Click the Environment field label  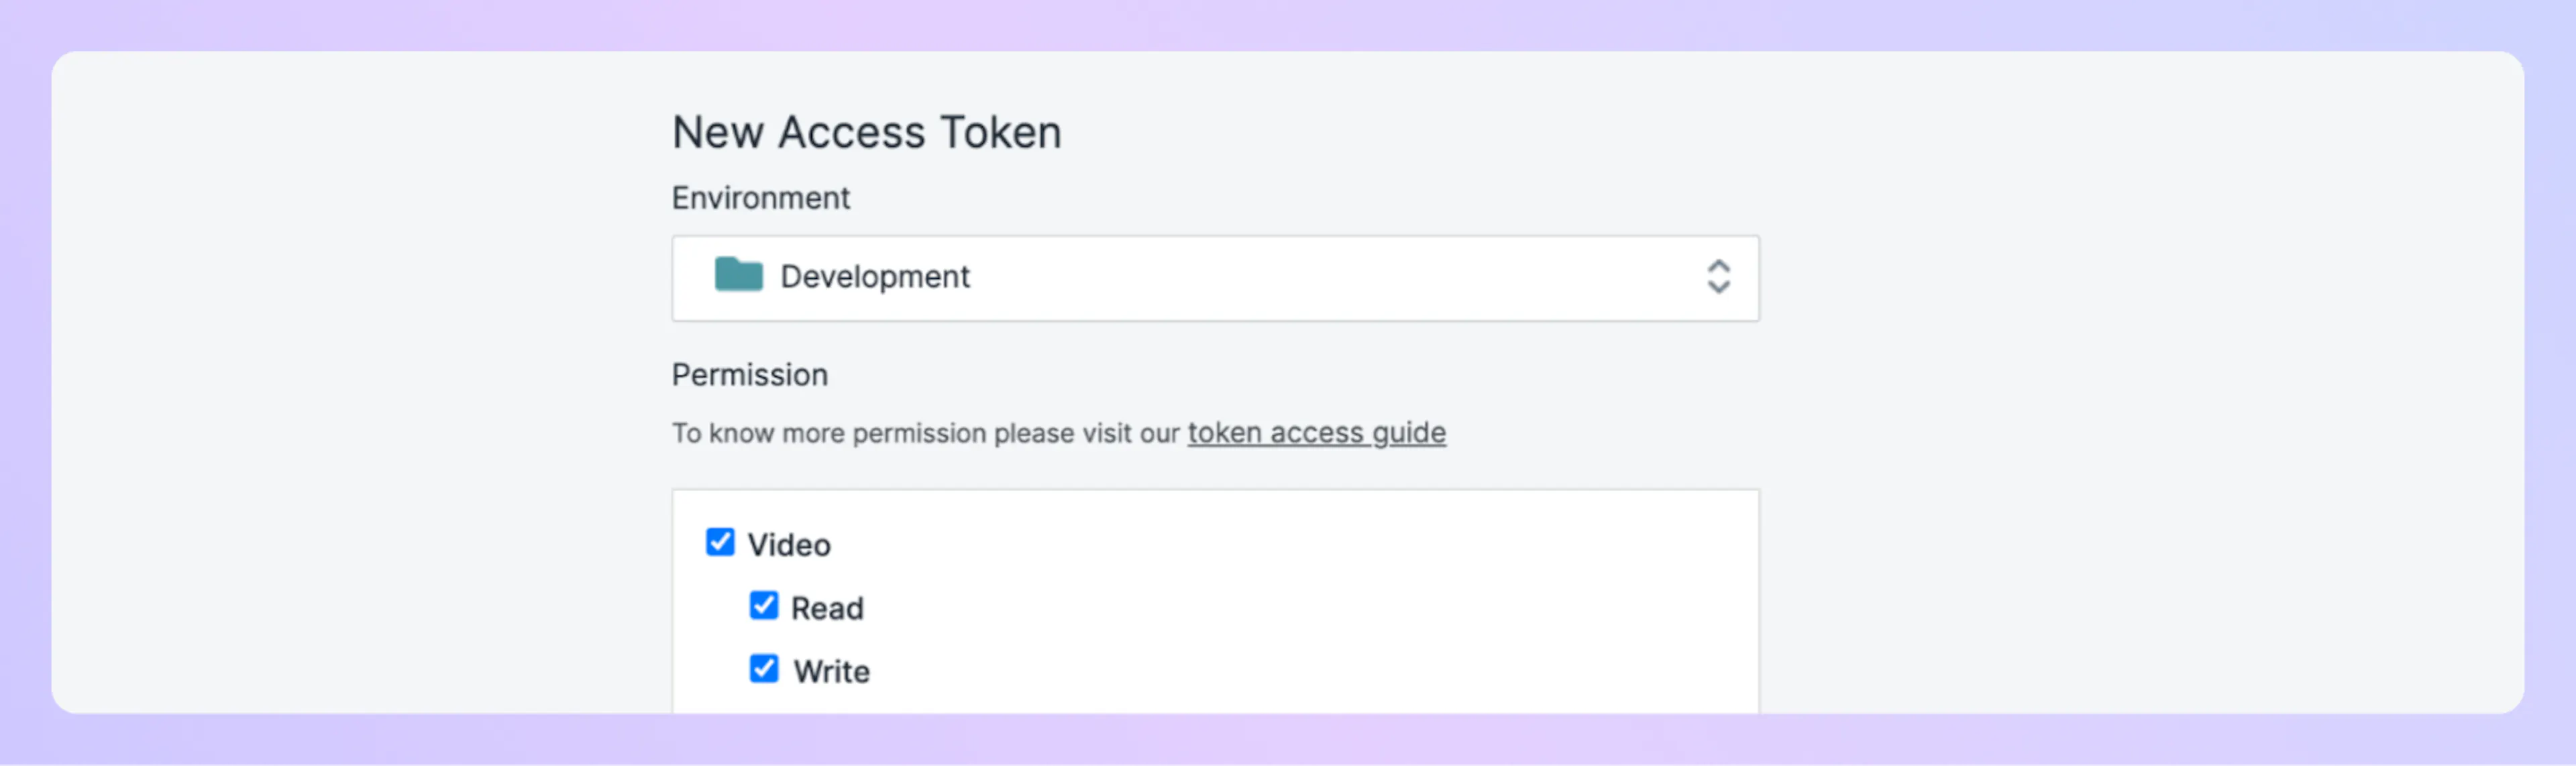760,198
